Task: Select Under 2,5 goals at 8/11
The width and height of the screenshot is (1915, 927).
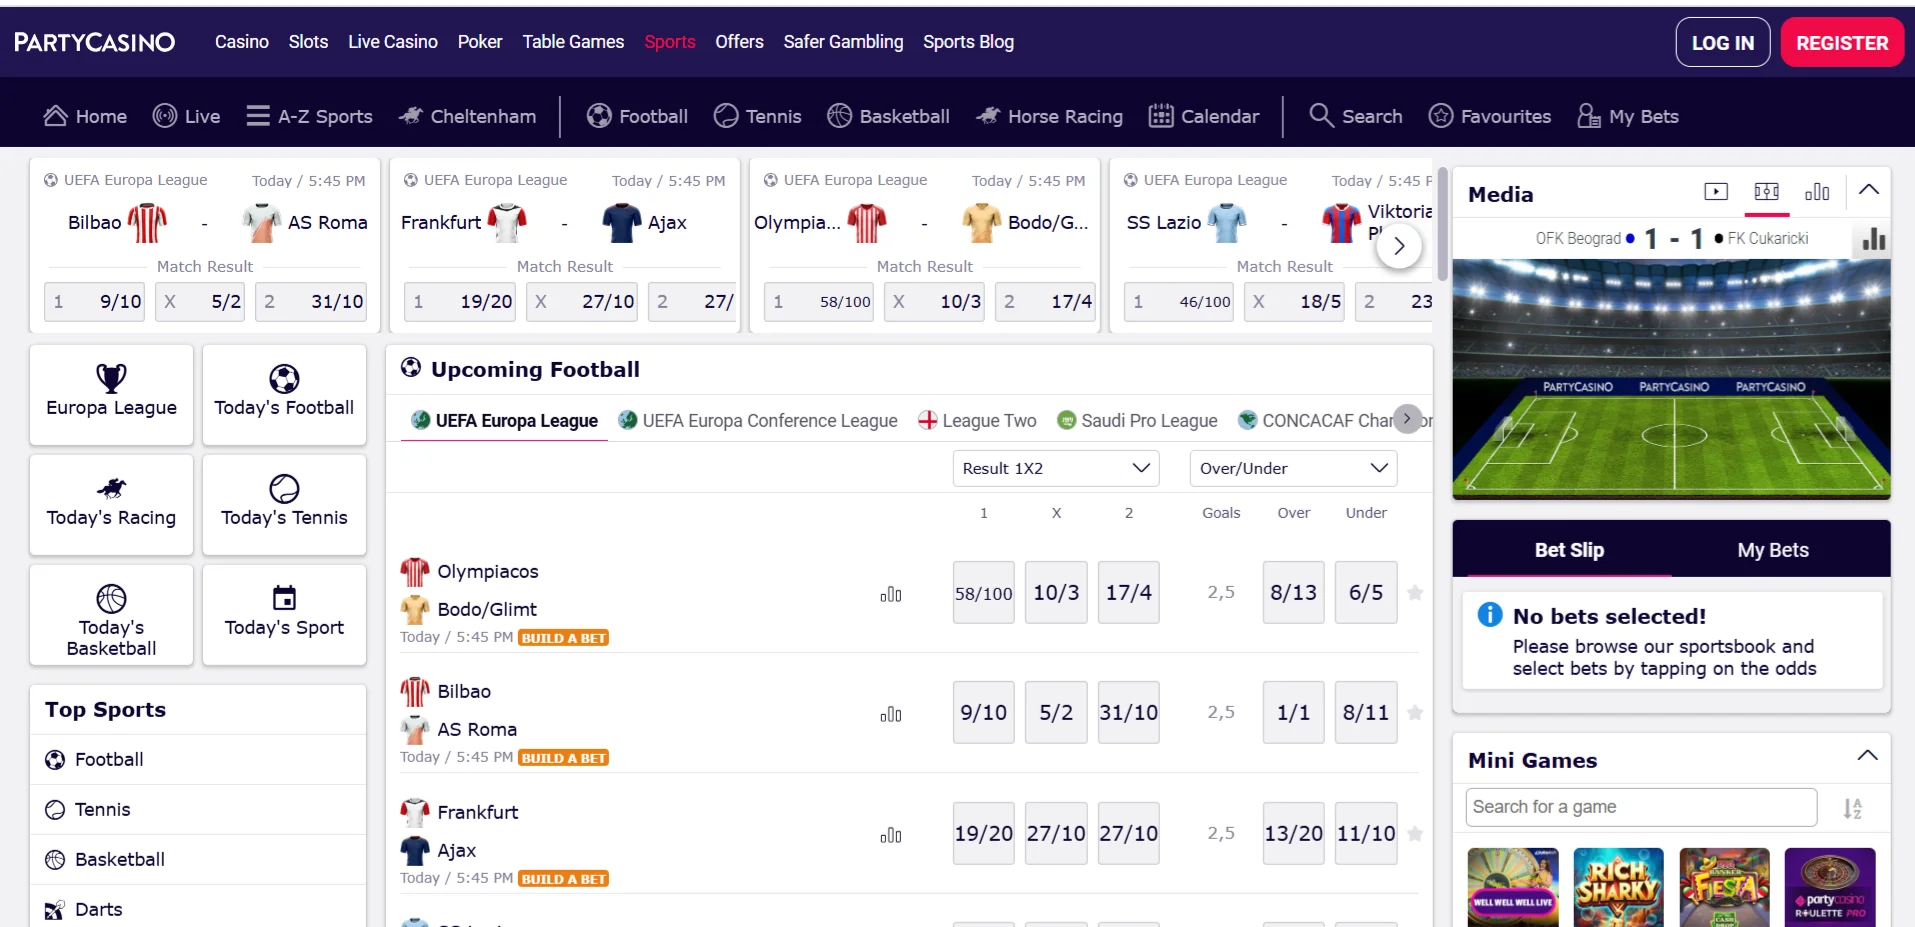Action: 1366,713
